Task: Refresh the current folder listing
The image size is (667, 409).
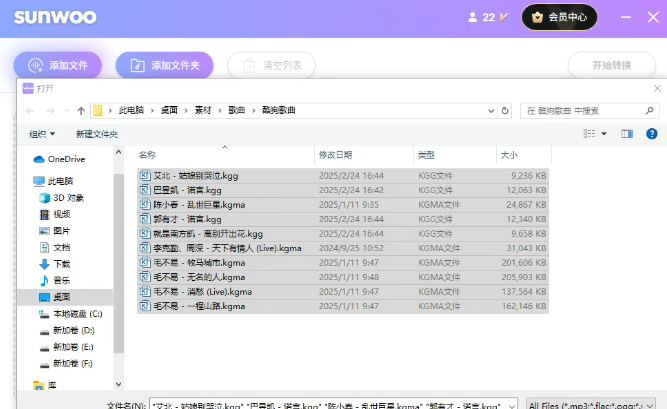Action: tap(506, 110)
